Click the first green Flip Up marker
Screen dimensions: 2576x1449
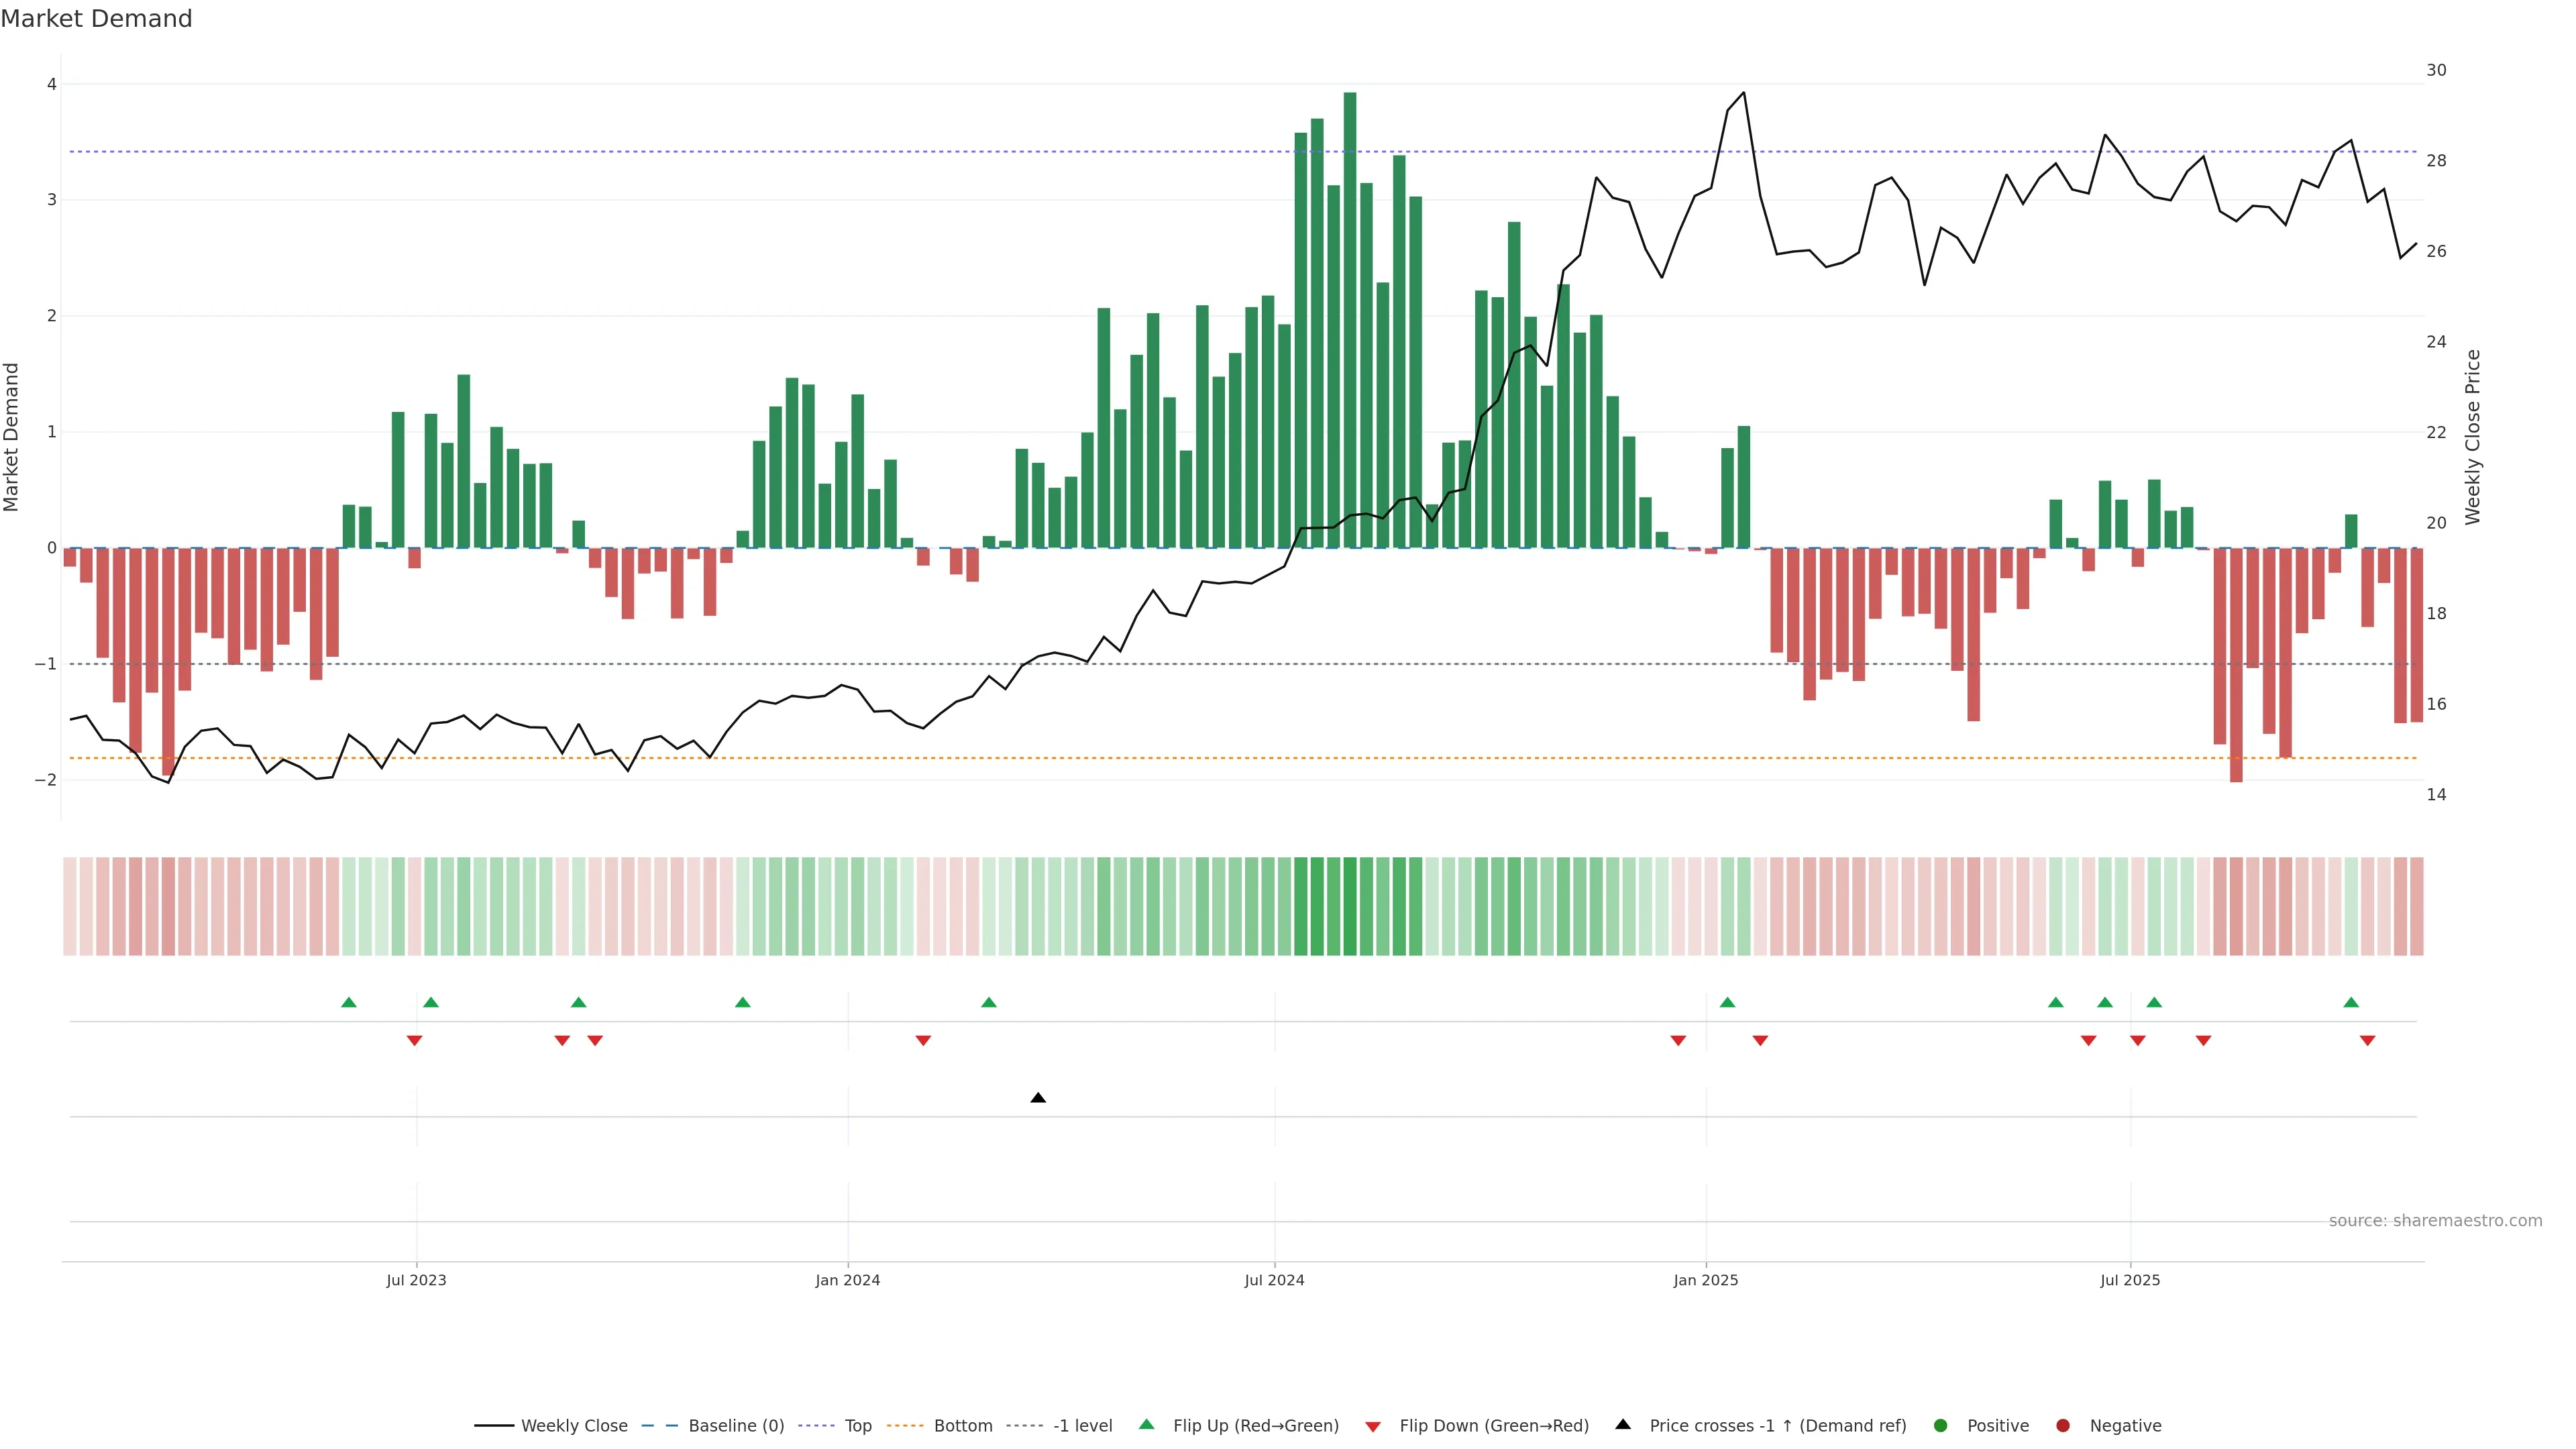(349, 1002)
